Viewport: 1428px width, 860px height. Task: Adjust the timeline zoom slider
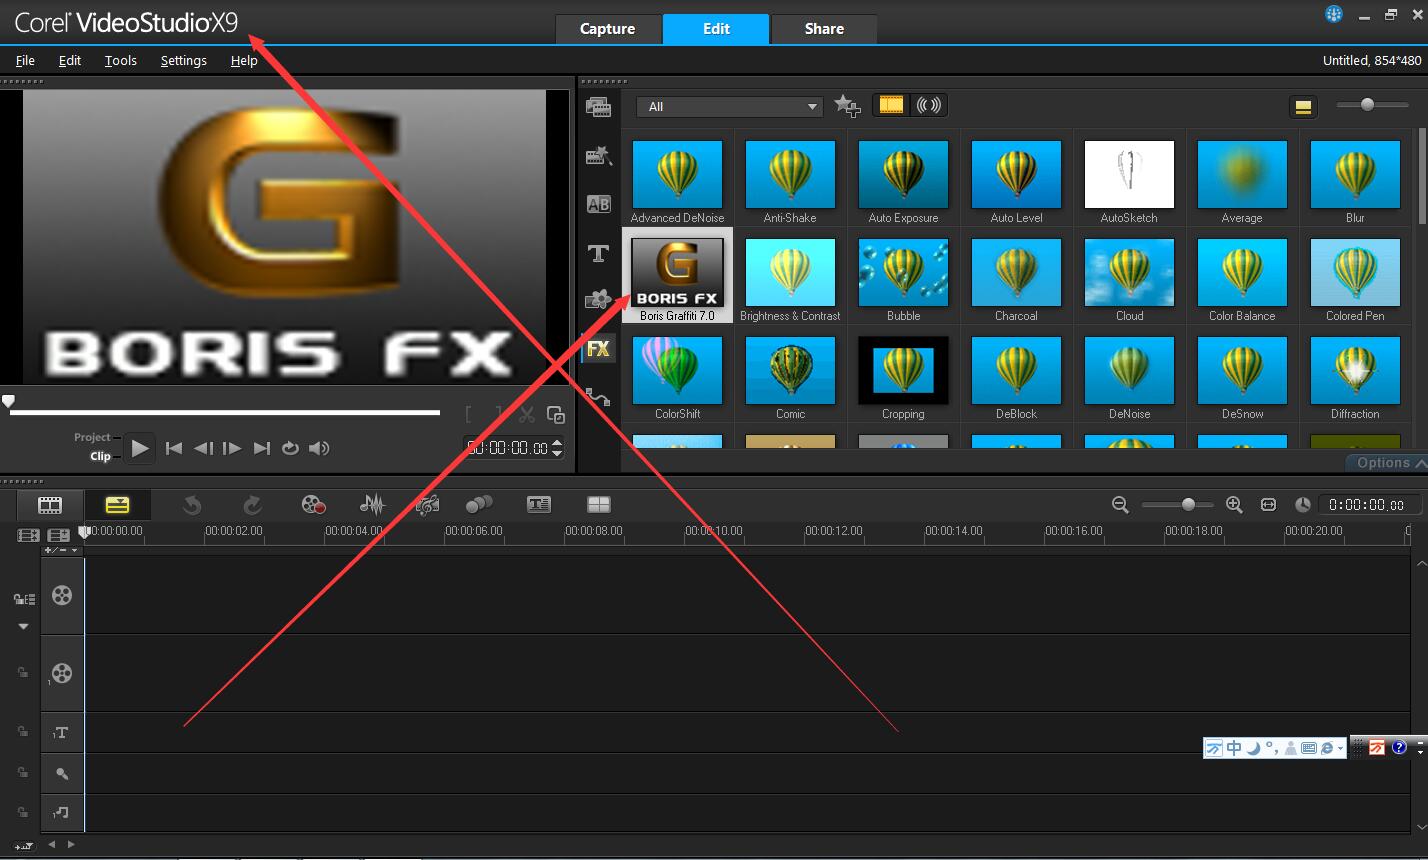pos(1187,505)
